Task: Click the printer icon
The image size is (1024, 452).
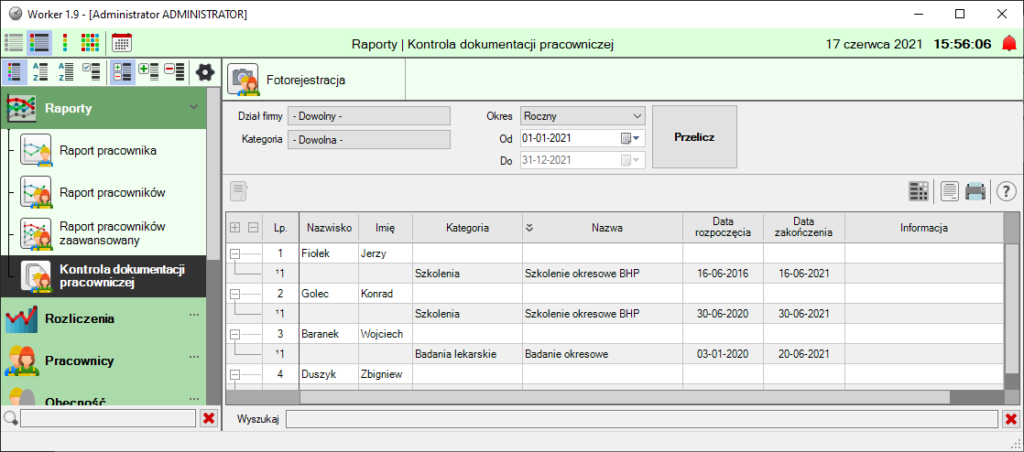Action: tap(975, 191)
